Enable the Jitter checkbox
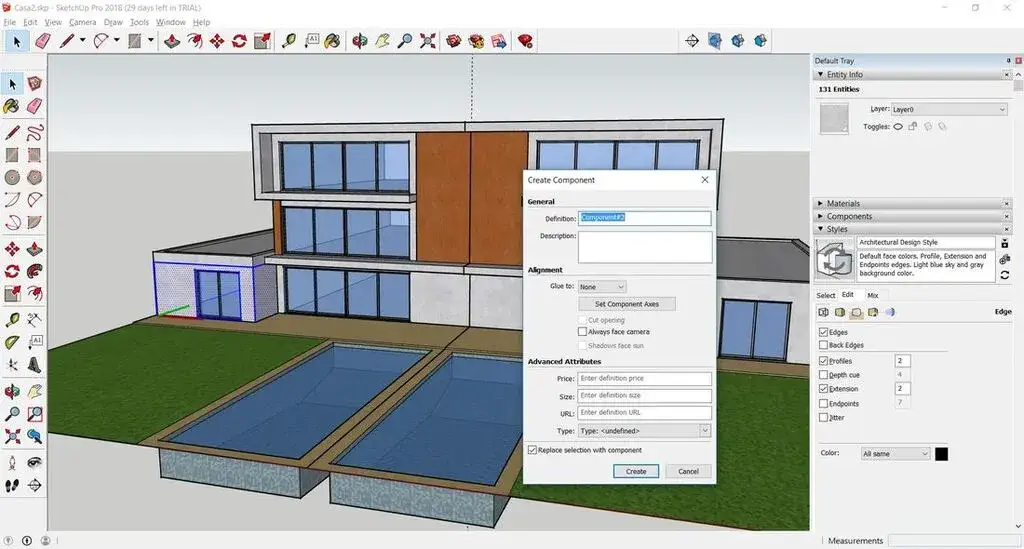Image resolution: width=1024 pixels, height=549 pixels. 824,417
